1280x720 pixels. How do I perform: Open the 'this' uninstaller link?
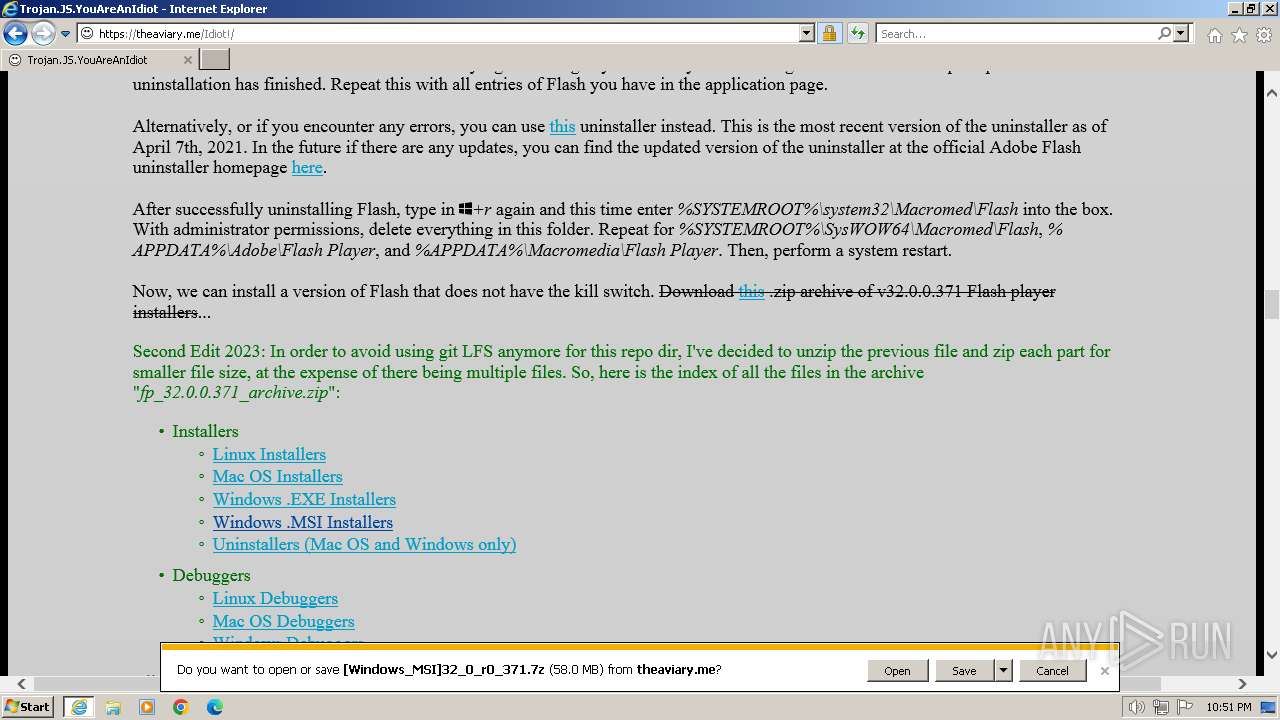coord(562,126)
